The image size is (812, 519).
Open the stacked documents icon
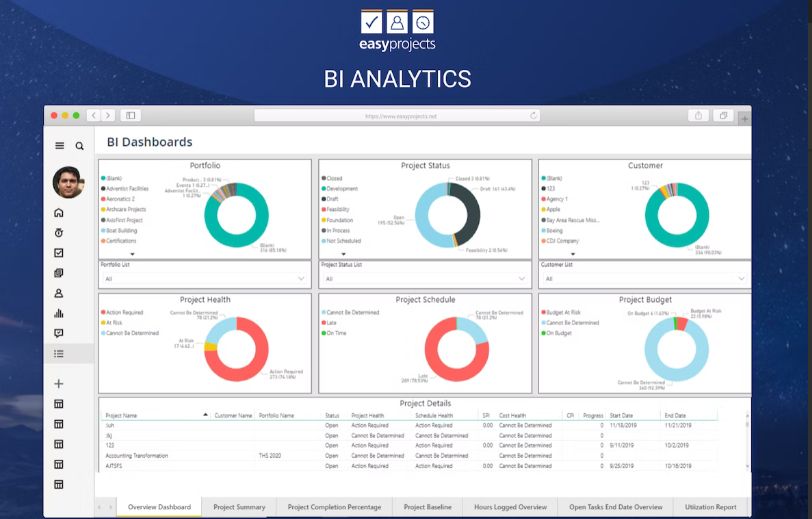click(59, 273)
